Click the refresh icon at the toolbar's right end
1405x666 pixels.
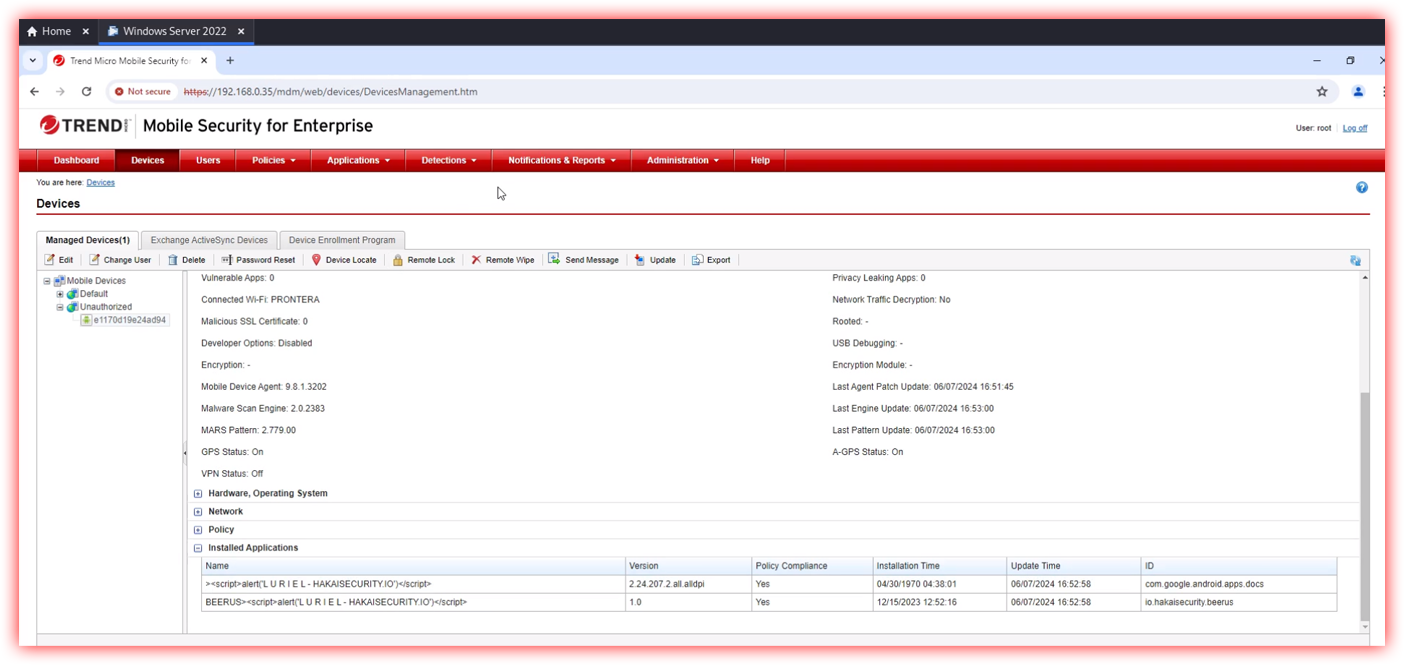(1355, 260)
